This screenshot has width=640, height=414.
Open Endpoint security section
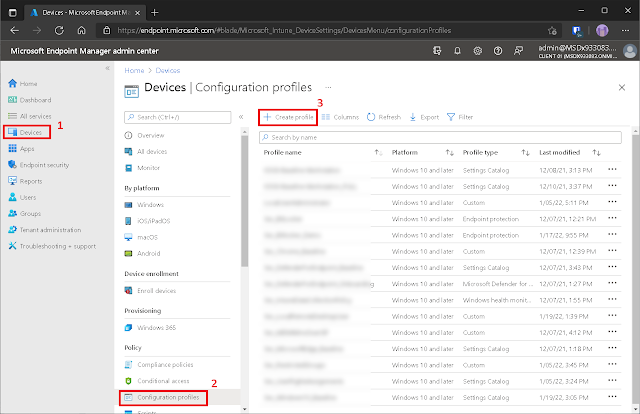coord(39,165)
